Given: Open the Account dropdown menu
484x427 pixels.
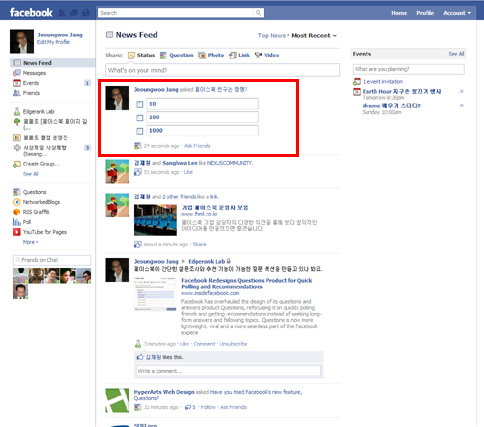Looking at the screenshot, I should click(457, 13).
